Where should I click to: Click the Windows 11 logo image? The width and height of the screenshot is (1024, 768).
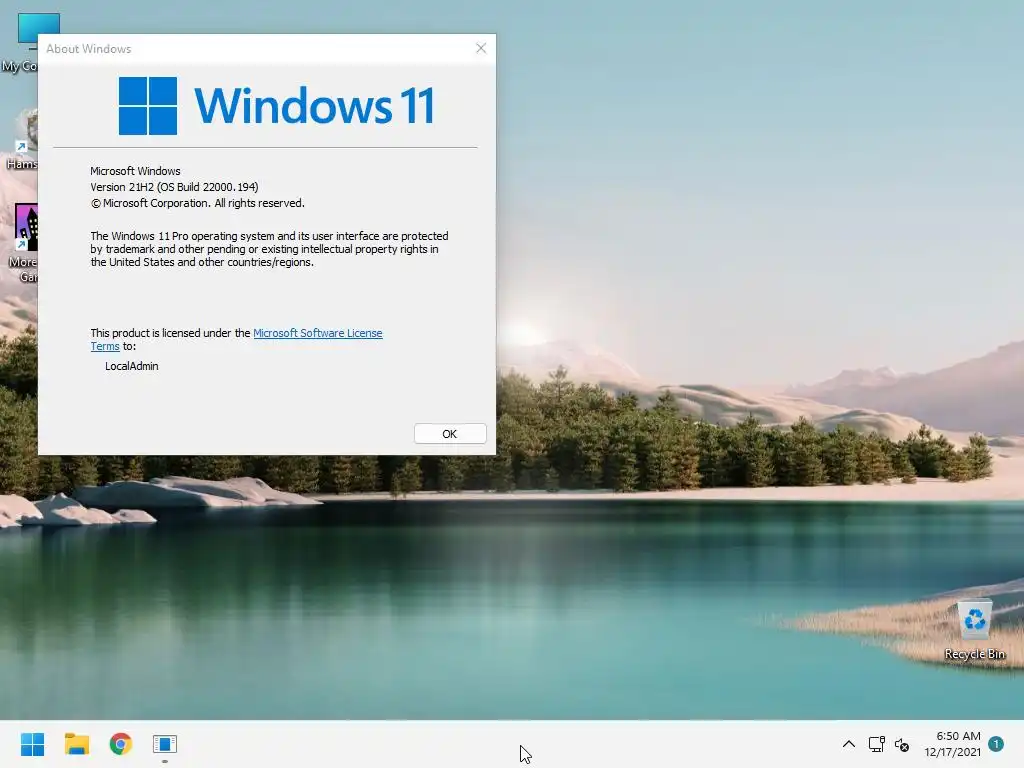[x=276, y=106]
